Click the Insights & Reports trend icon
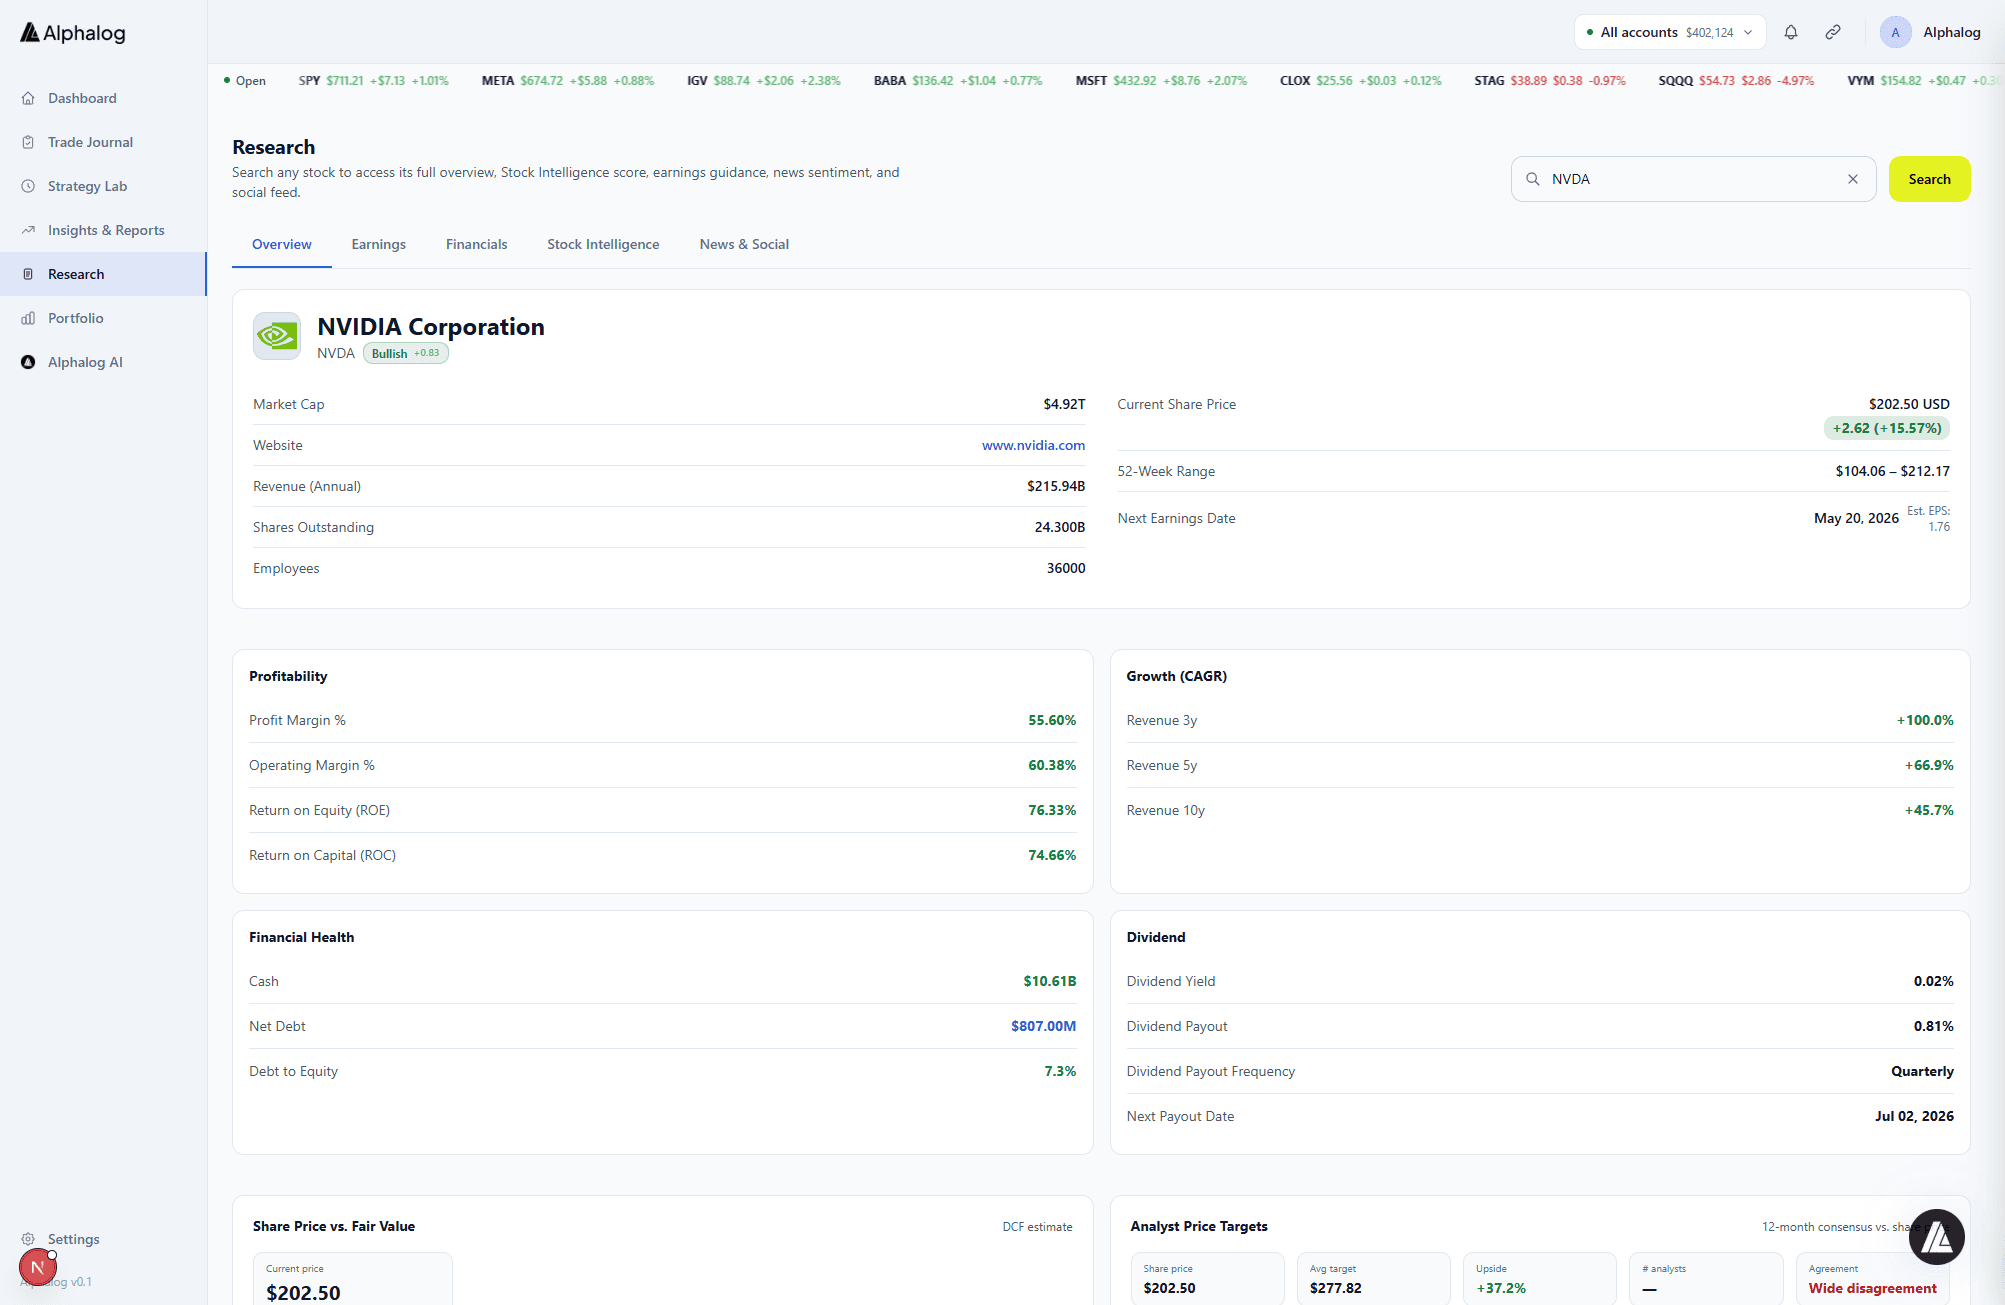This screenshot has width=2005, height=1305. 28,230
